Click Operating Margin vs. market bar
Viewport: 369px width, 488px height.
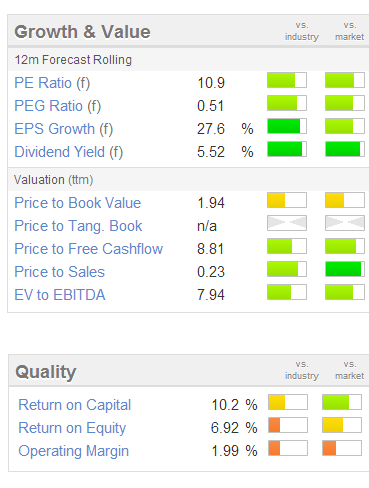click(x=342, y=448)
